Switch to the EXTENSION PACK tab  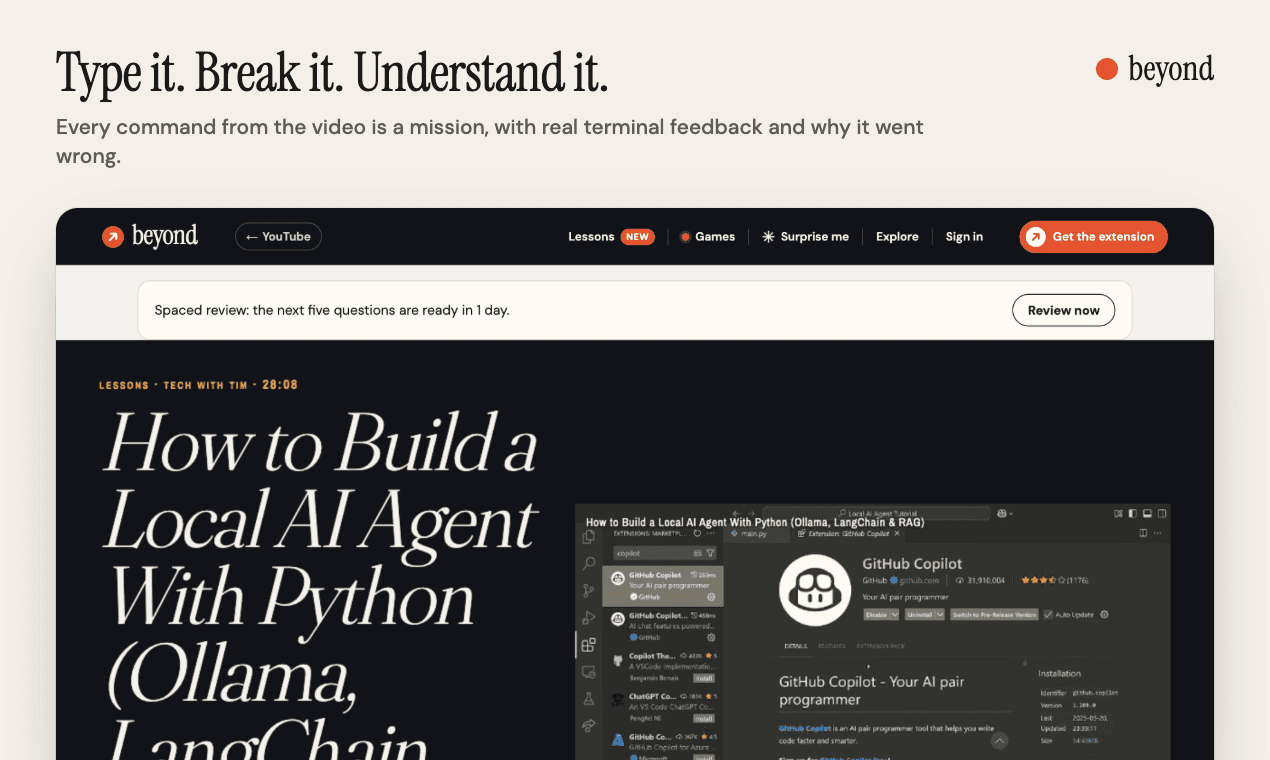pyautogui.click(x=880, y=646)
